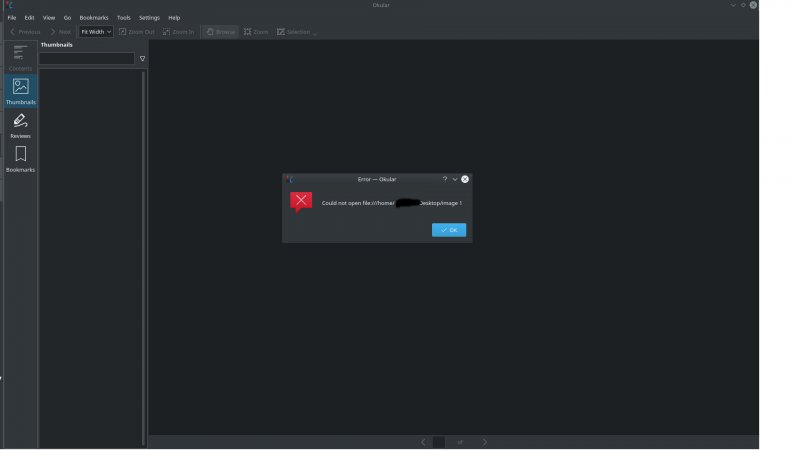Open the Bookmarks menu
This screenshot has width=800, height=450.
(94, 17)
